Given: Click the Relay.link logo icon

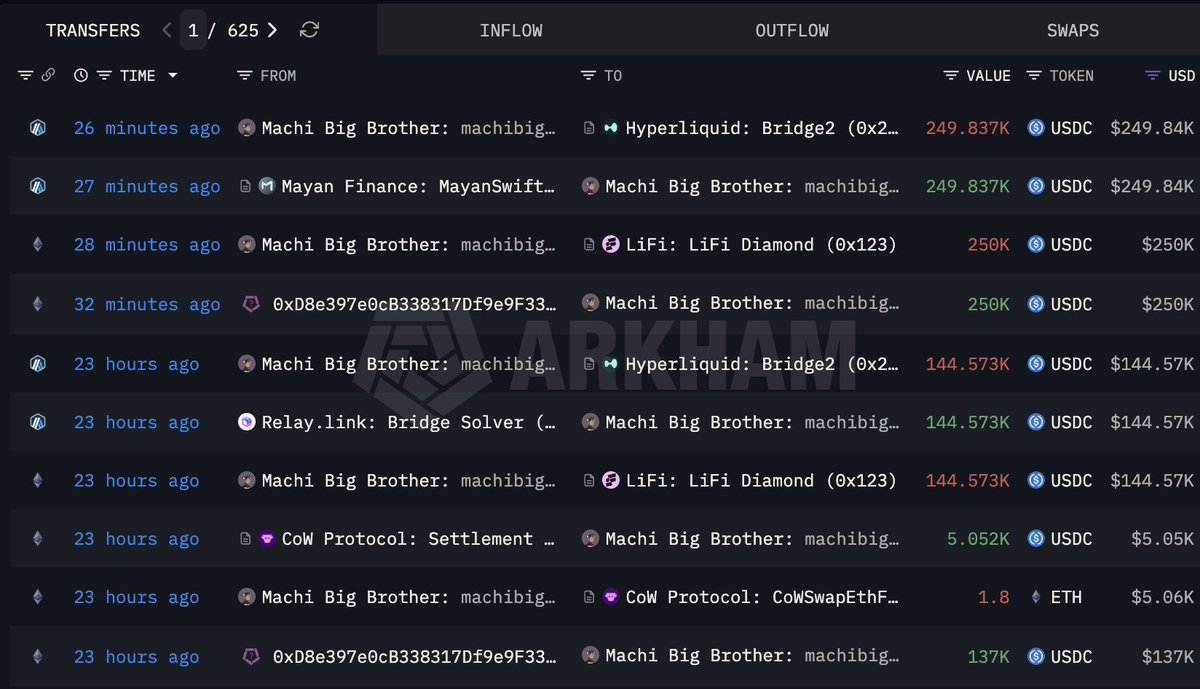Looking at the screenshot, I should [246, 422].
